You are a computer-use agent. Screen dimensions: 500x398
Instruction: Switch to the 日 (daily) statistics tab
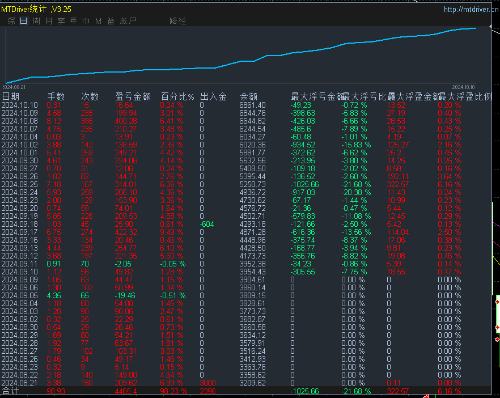[24, 21]
